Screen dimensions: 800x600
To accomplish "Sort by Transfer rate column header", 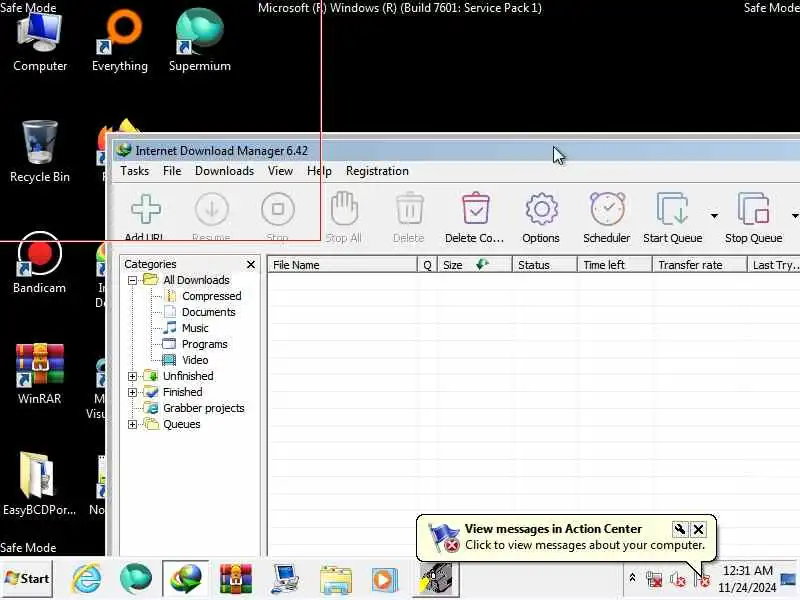I will [x=699, y=265].
